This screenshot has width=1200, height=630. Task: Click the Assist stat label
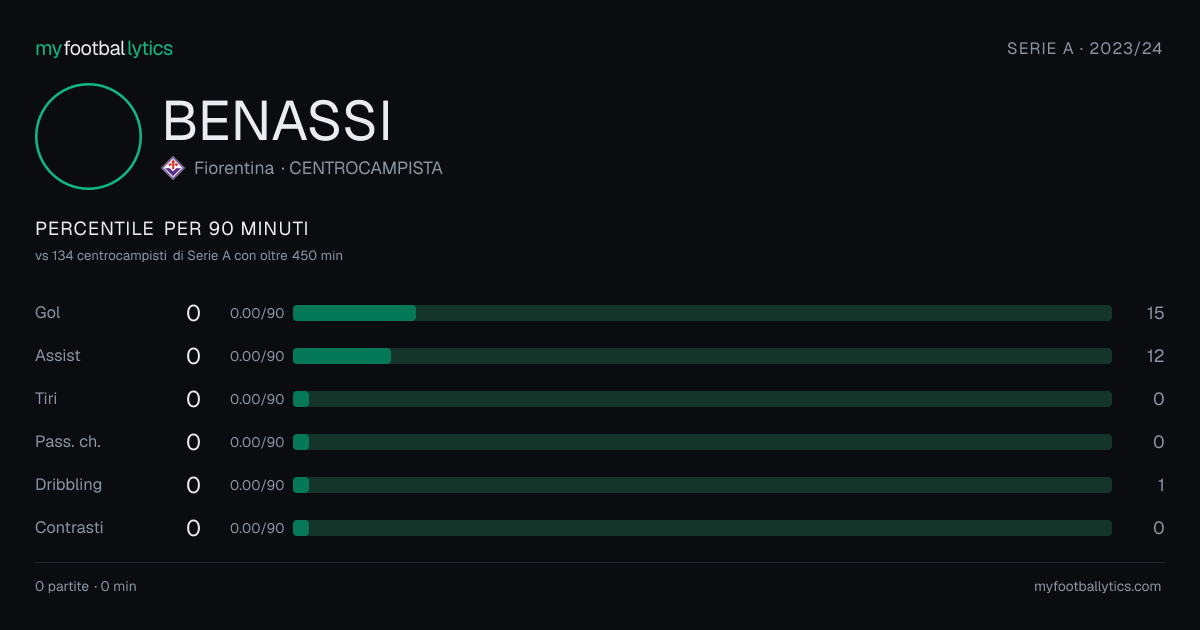point(58,356)
